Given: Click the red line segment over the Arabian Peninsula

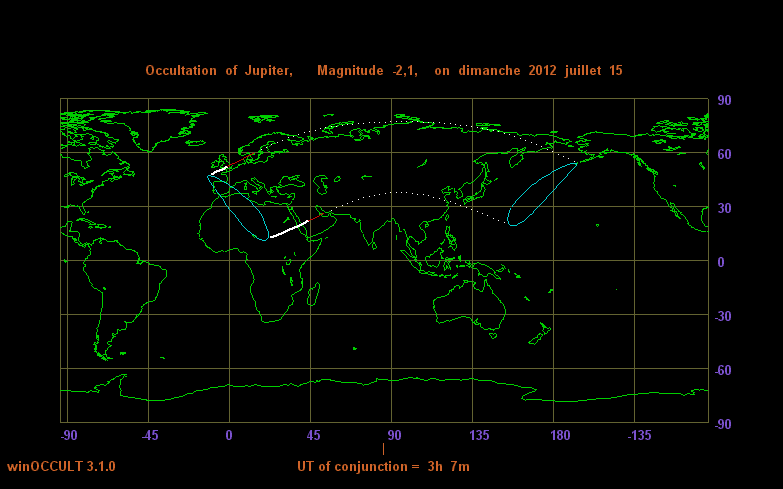Looking at the screenshot, I should point(317,217).
